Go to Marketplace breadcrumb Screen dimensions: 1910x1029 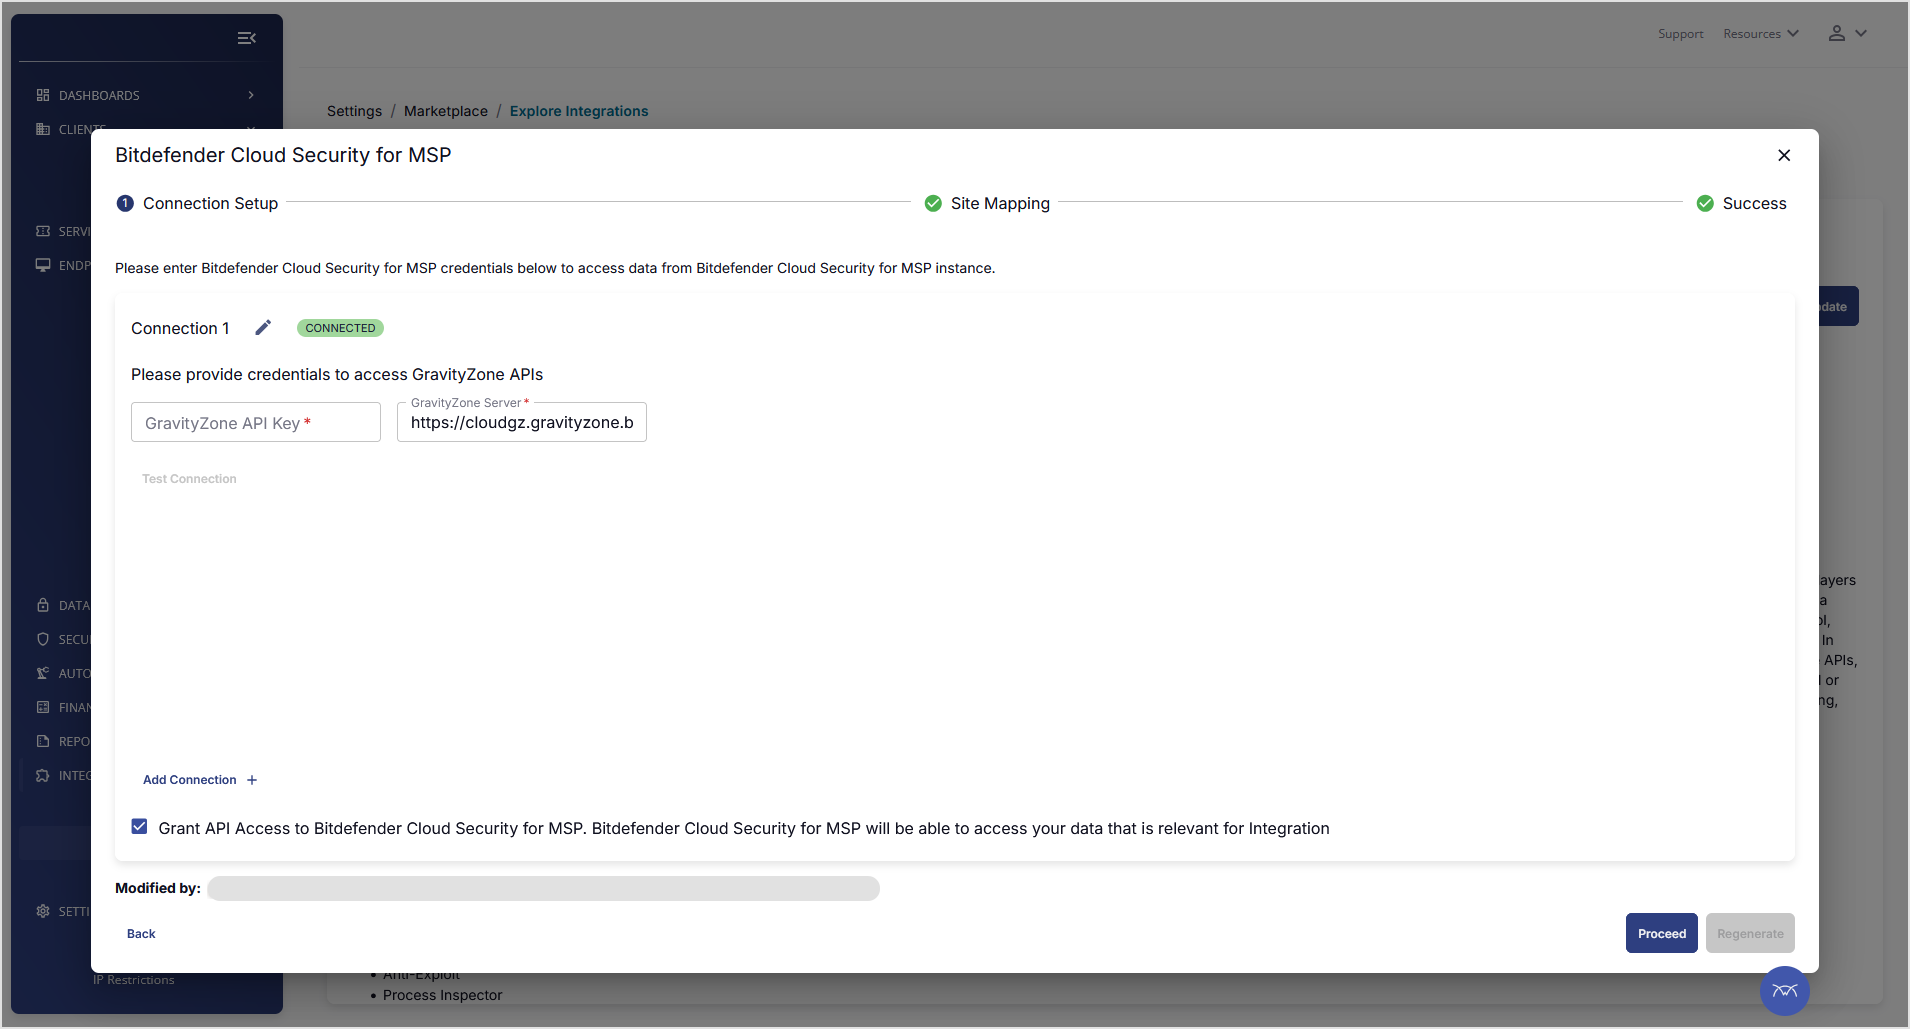[x=446, y=111]
